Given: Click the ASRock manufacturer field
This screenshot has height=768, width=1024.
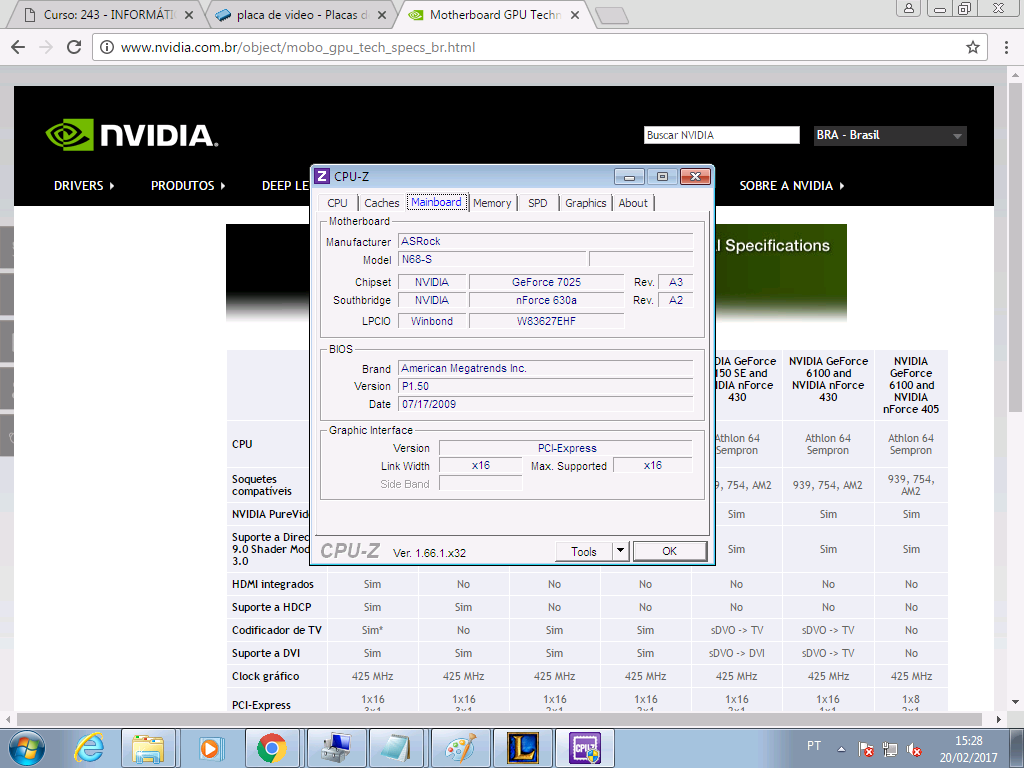Looking at the screenshot, I should pyautogui.click(x=545, y=242).
